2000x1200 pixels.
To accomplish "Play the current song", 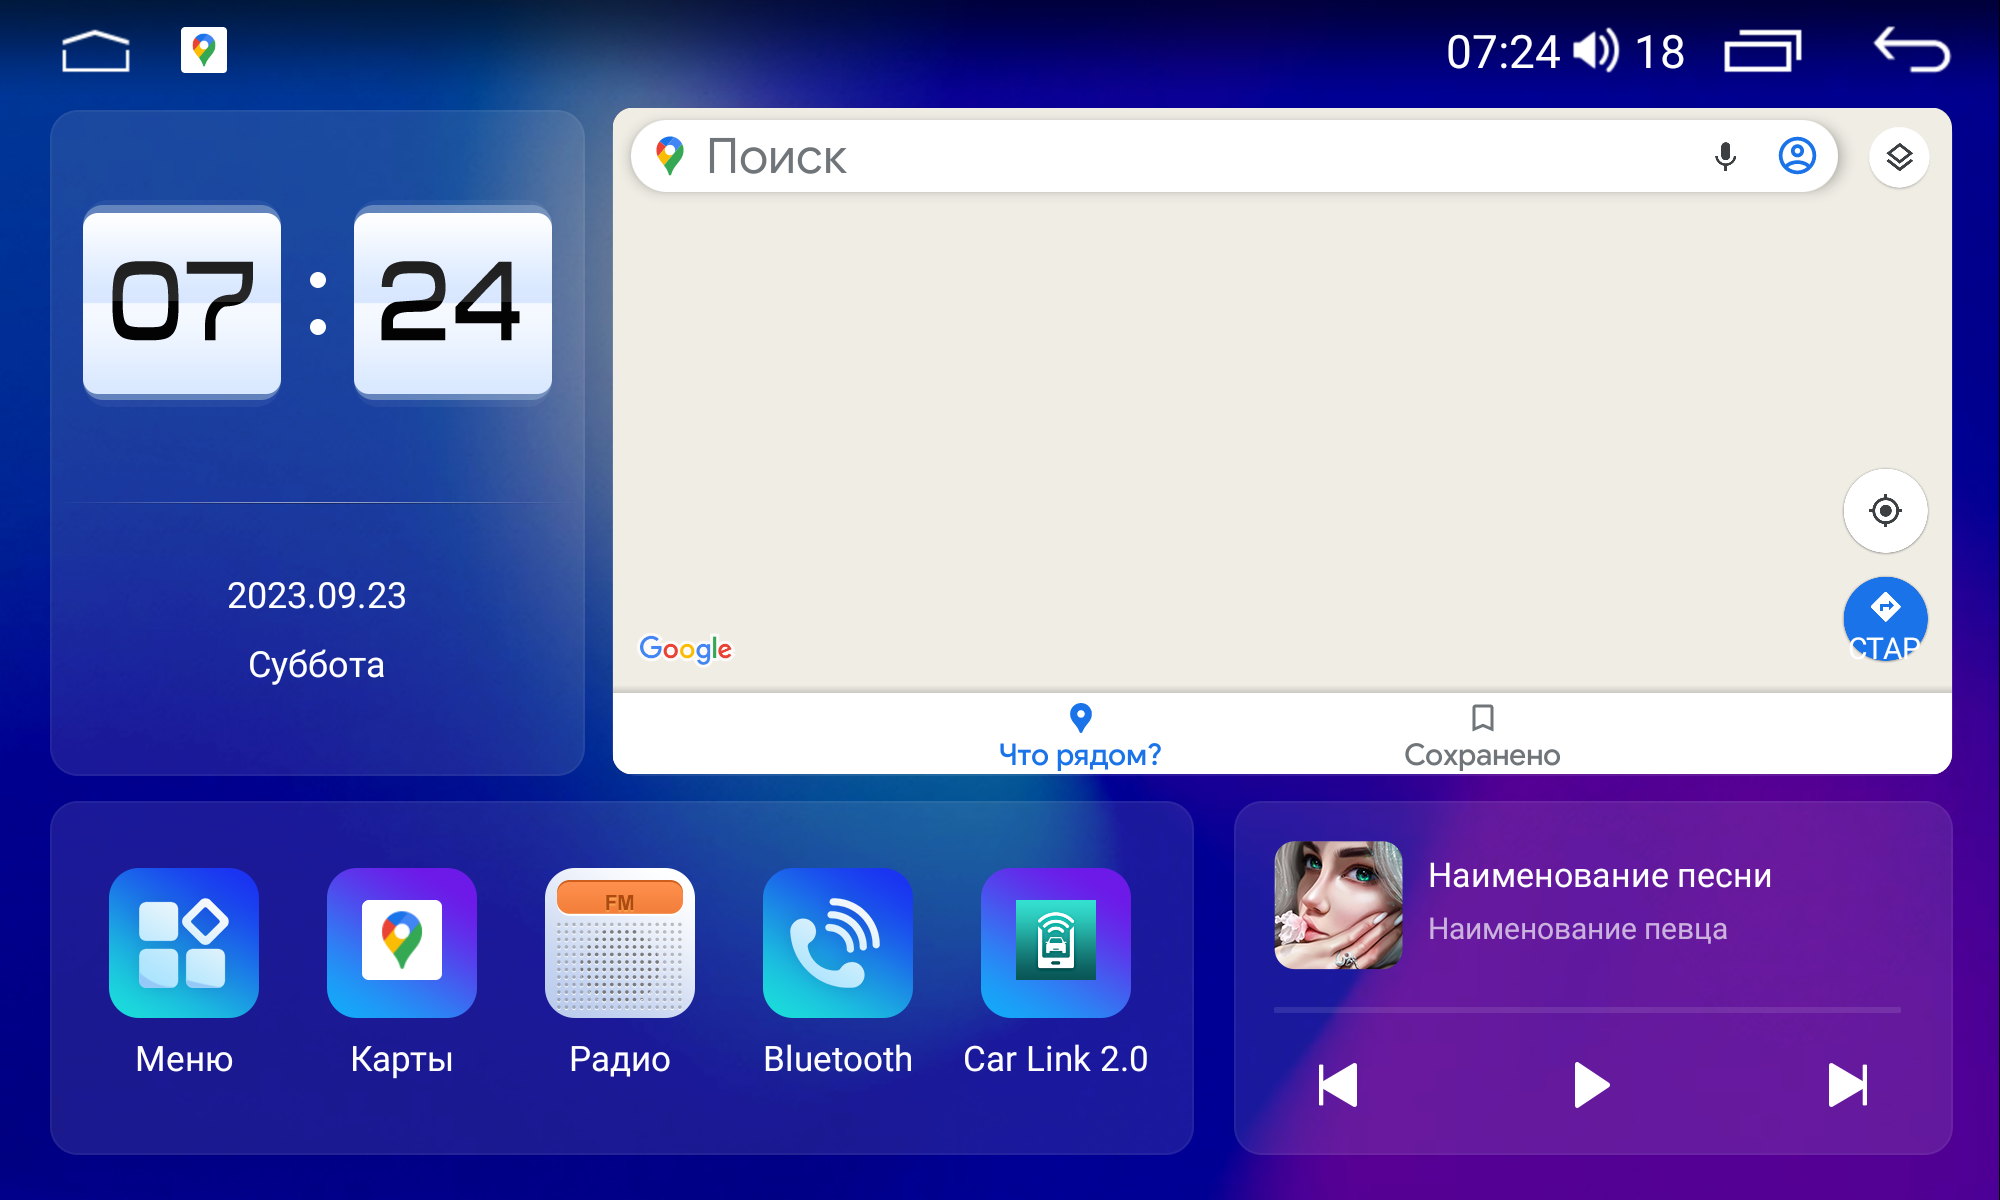I will click(1591, 1085).
